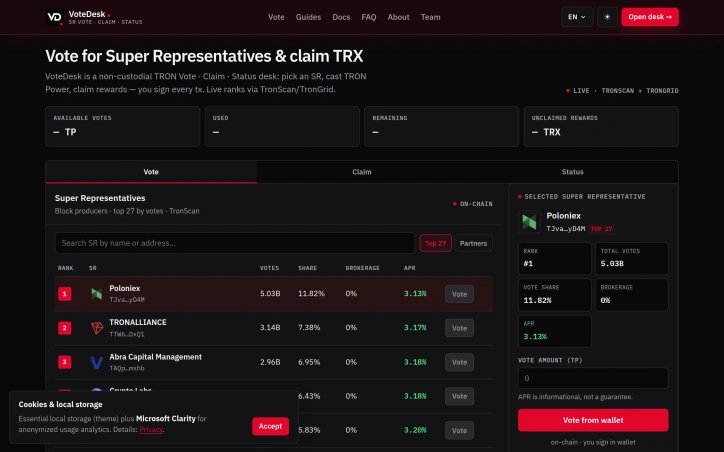This screenshot has width=724, height=452.
Task: Click the RANK column header
Action: coord(66,268)
